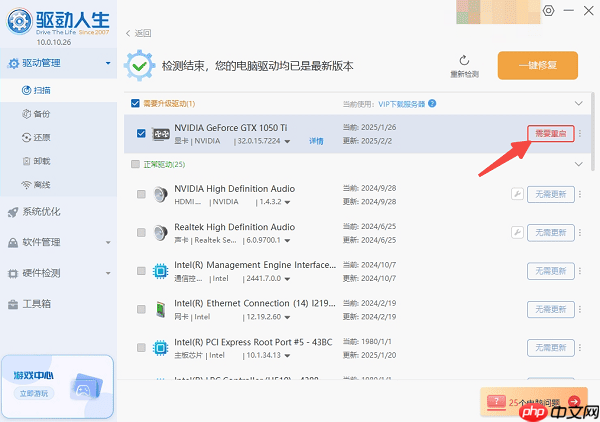Screen dimensions: 600x422
Task: Open version dropdown 2441.7.0.0
Action: [287, 279]
